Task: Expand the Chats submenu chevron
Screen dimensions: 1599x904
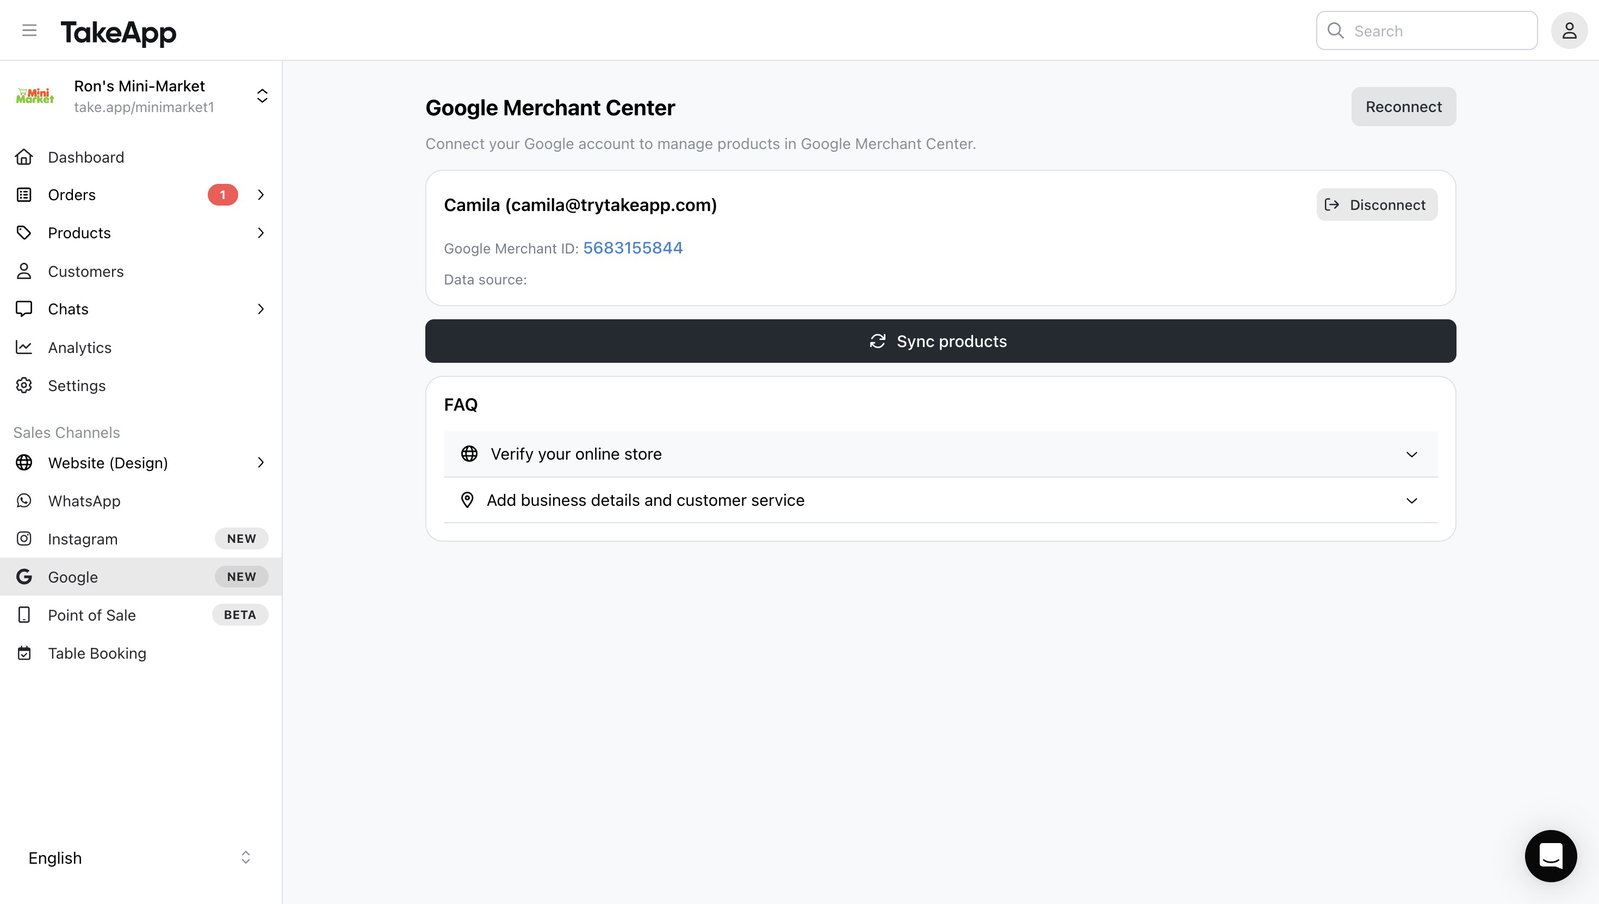Action: coord(261,309)
